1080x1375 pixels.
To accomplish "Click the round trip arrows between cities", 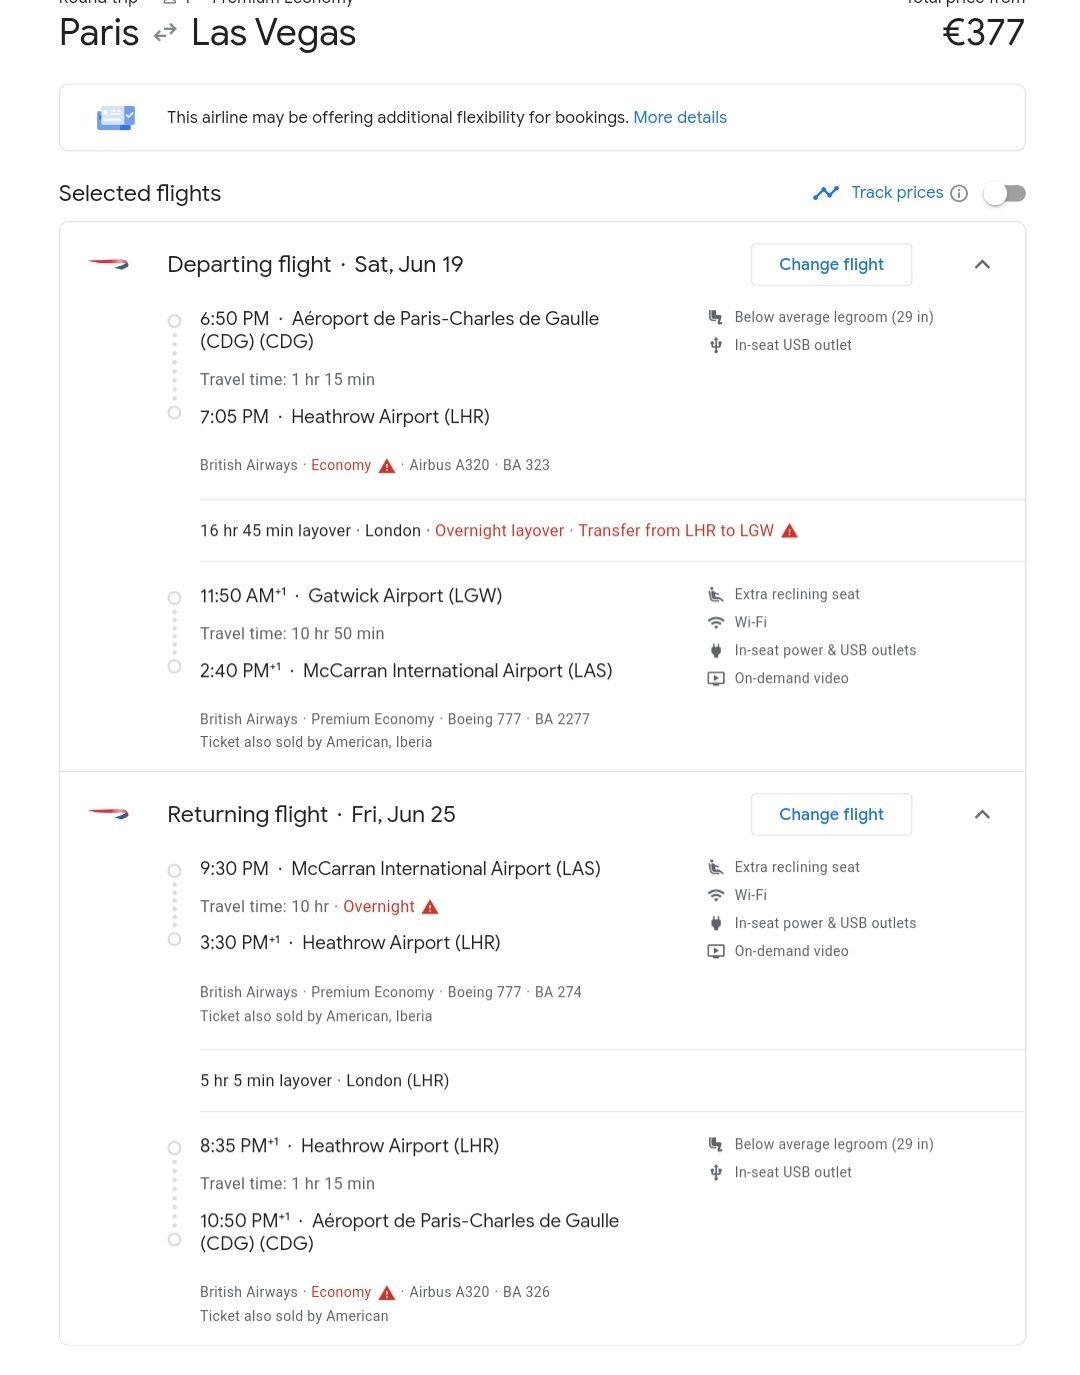I will 165,33.
